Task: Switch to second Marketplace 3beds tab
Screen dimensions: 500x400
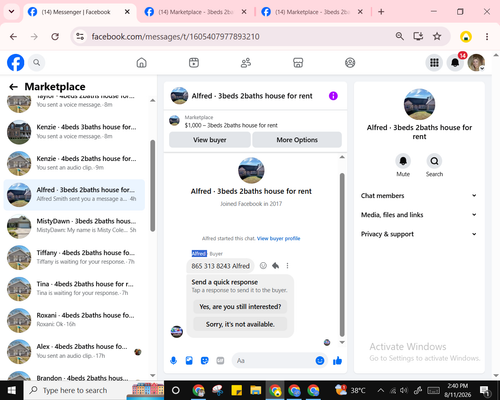Action: [195, 12]
